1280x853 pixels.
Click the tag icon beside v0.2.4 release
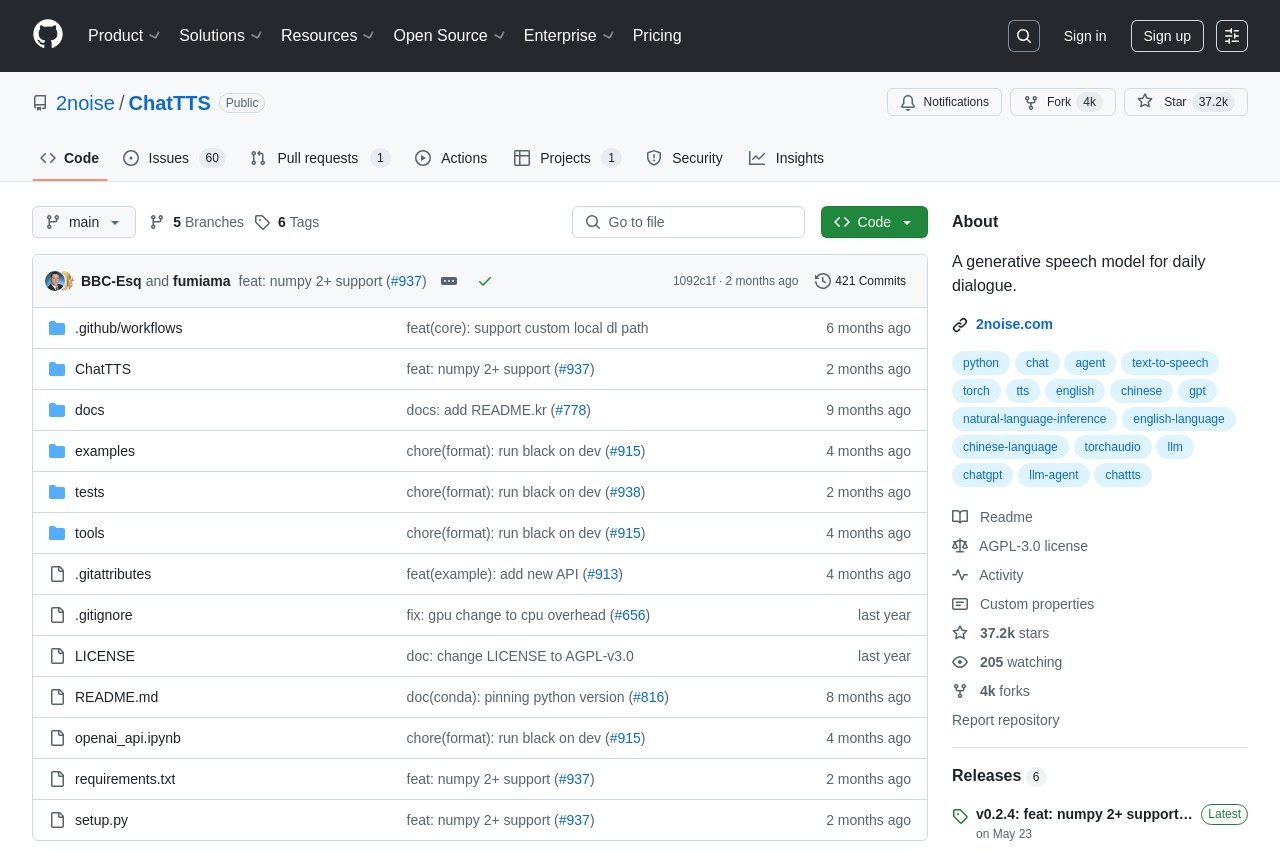pyautogui.click(x=960, y=816)
